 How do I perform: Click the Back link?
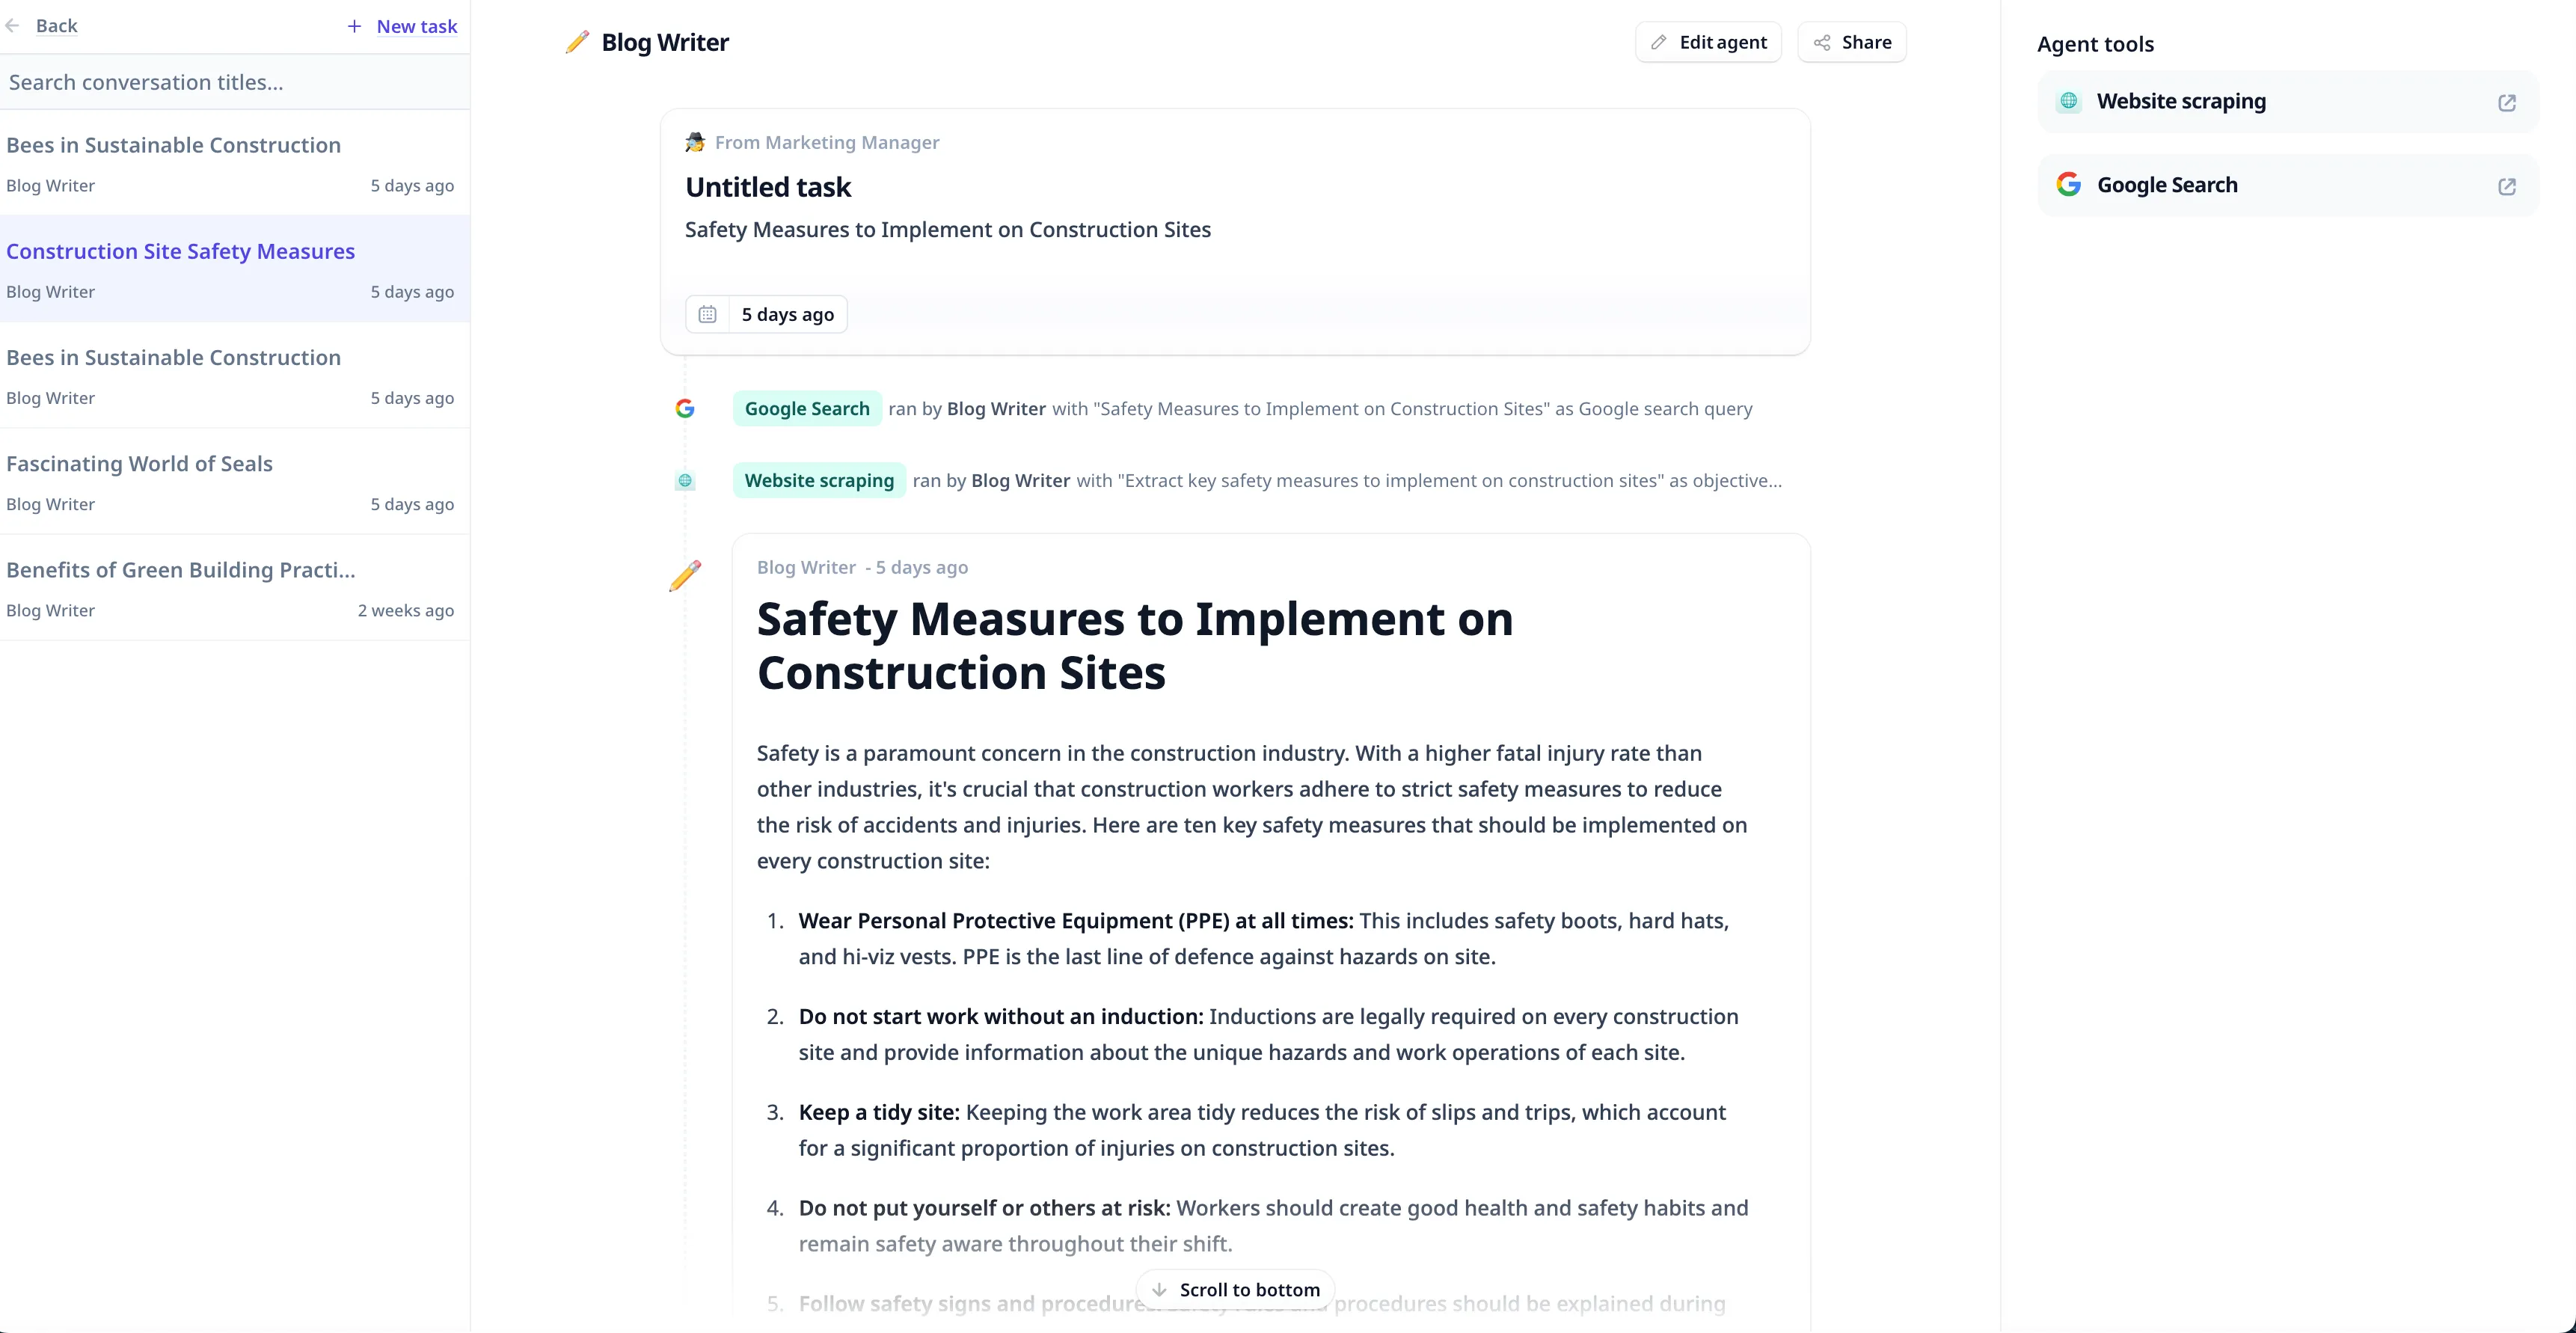pyautogui.click(x=56, y=26)
